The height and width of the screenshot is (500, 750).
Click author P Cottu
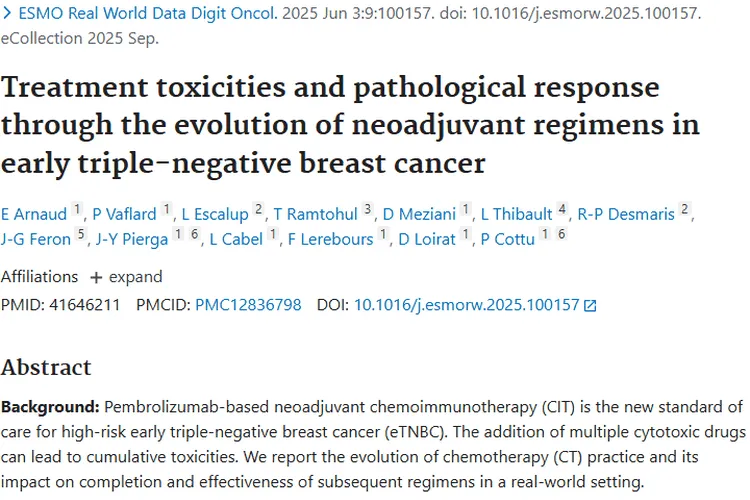coord(507,239)
